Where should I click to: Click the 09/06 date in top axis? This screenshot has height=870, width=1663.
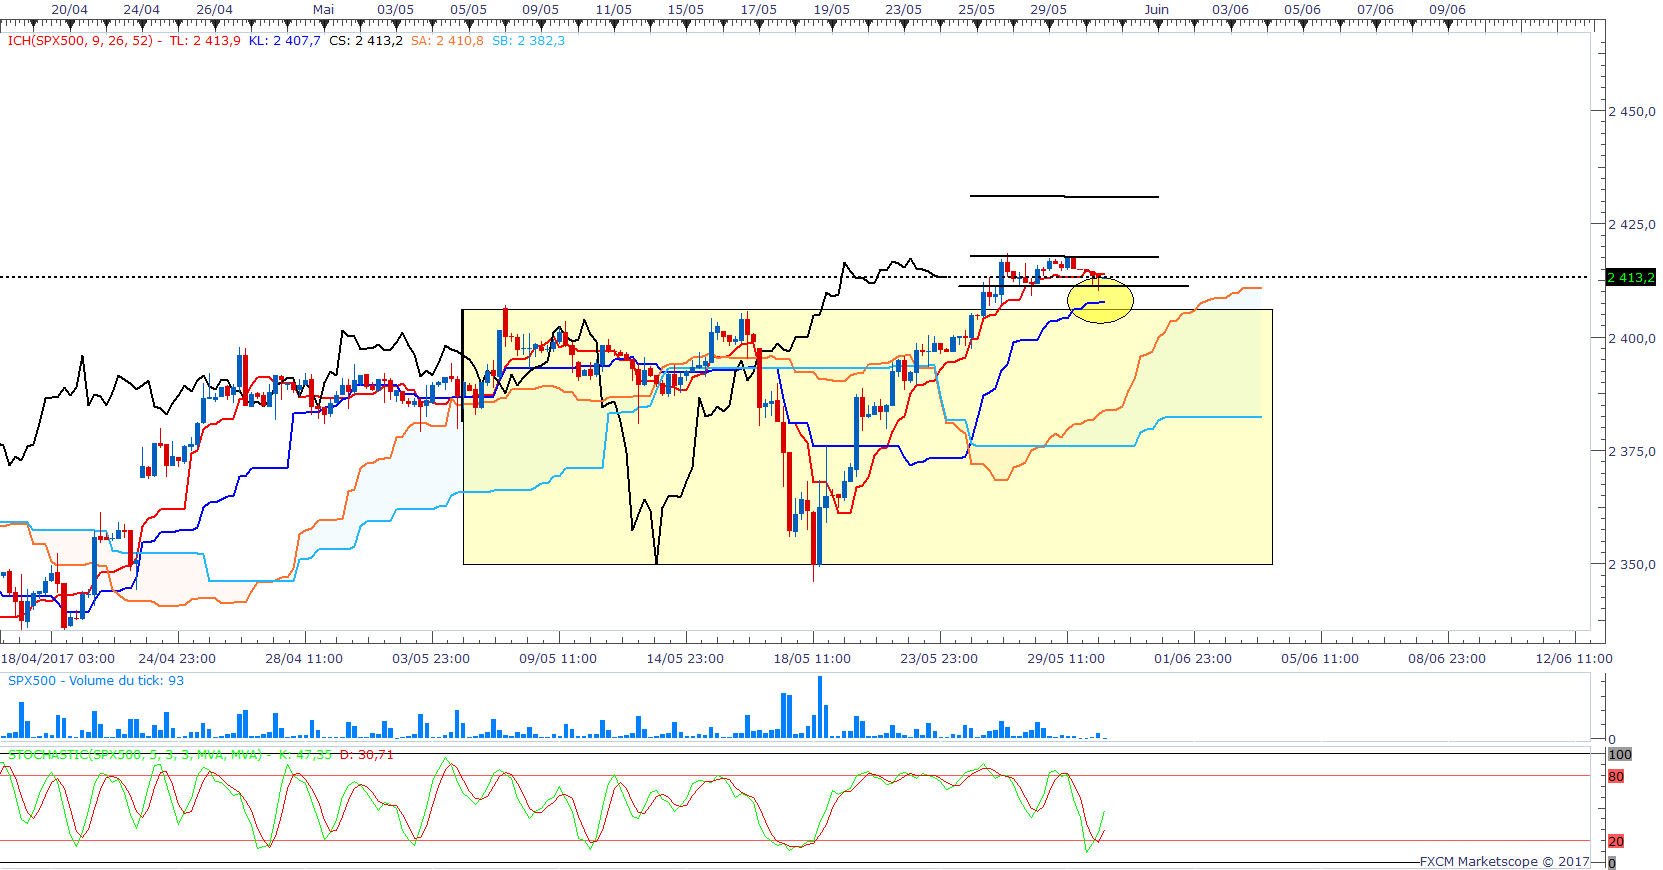(x=1447, y=10)
